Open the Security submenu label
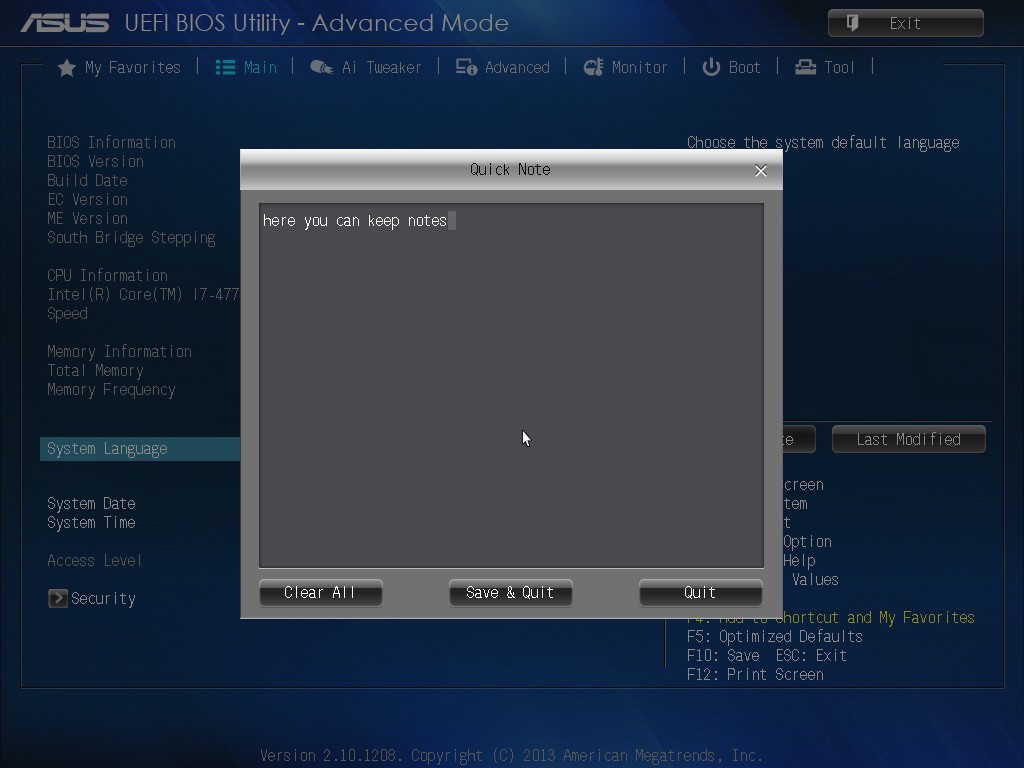Screen dimensions: 1024x768 pos(103,599)
